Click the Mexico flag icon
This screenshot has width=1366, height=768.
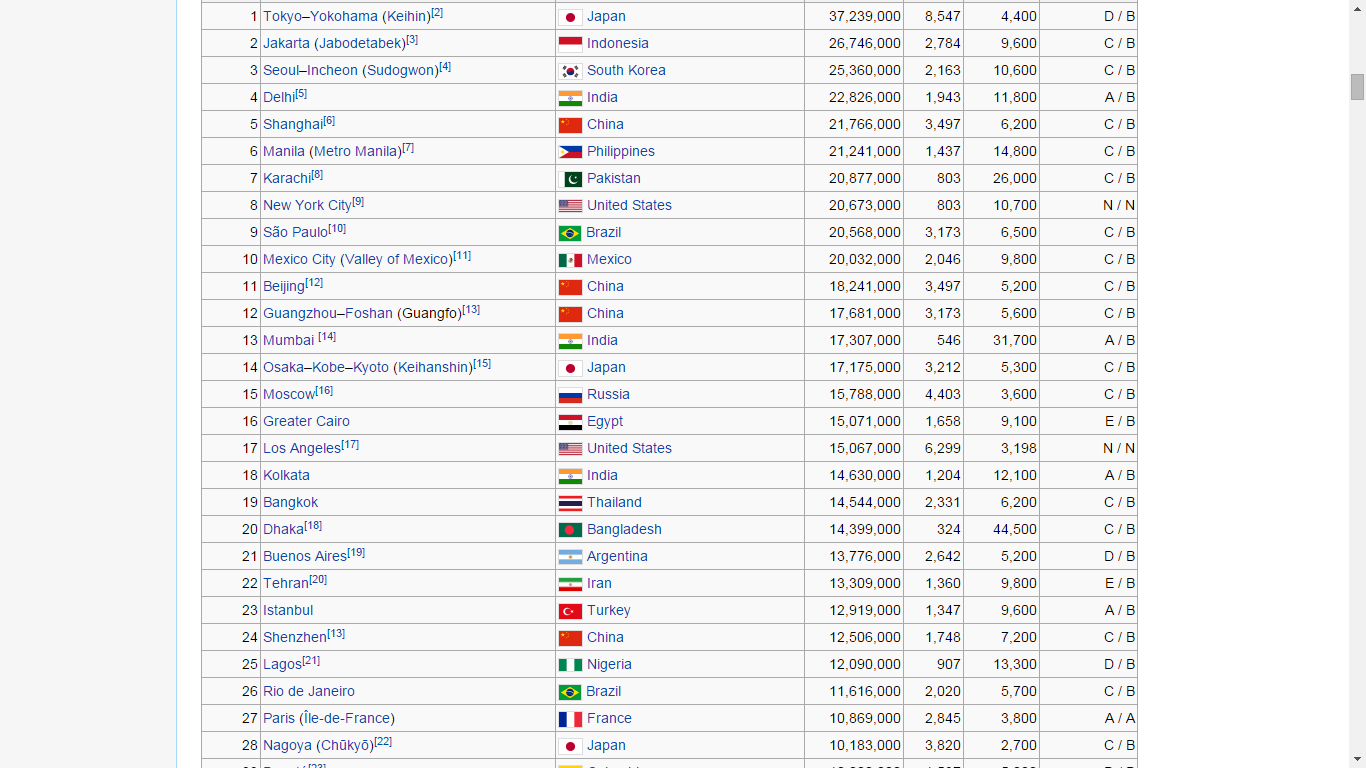click(x=570, y=260)
